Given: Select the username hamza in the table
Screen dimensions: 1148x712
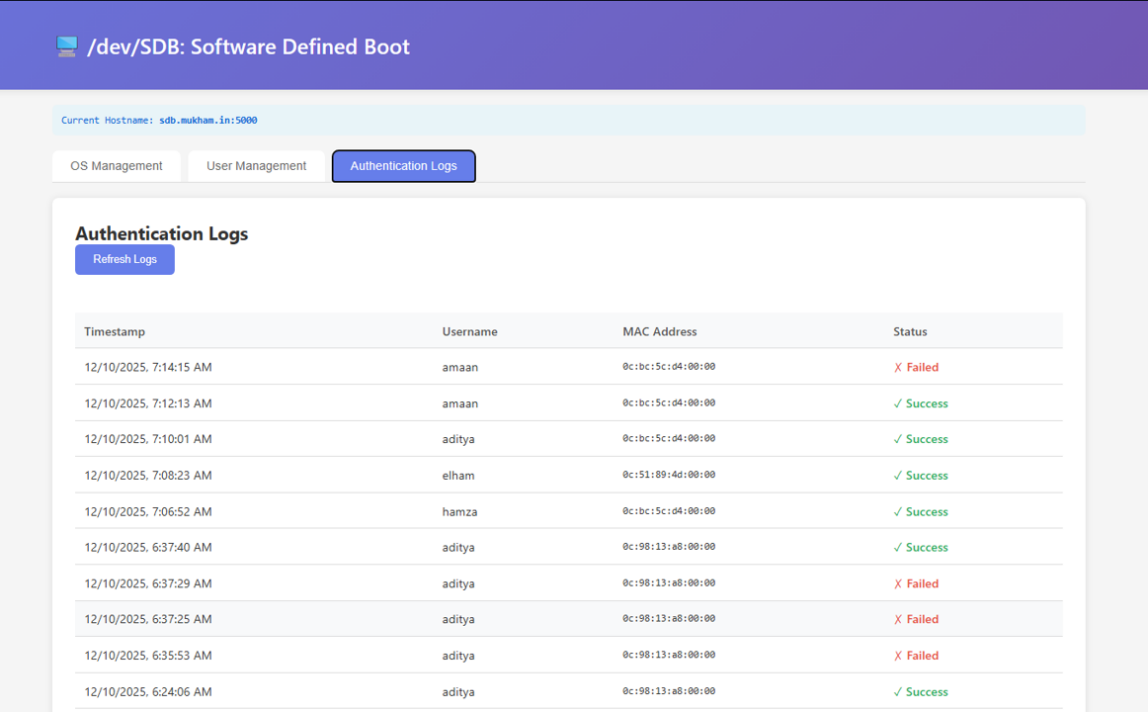Looking at the screenshot, I should pos(460,512).
